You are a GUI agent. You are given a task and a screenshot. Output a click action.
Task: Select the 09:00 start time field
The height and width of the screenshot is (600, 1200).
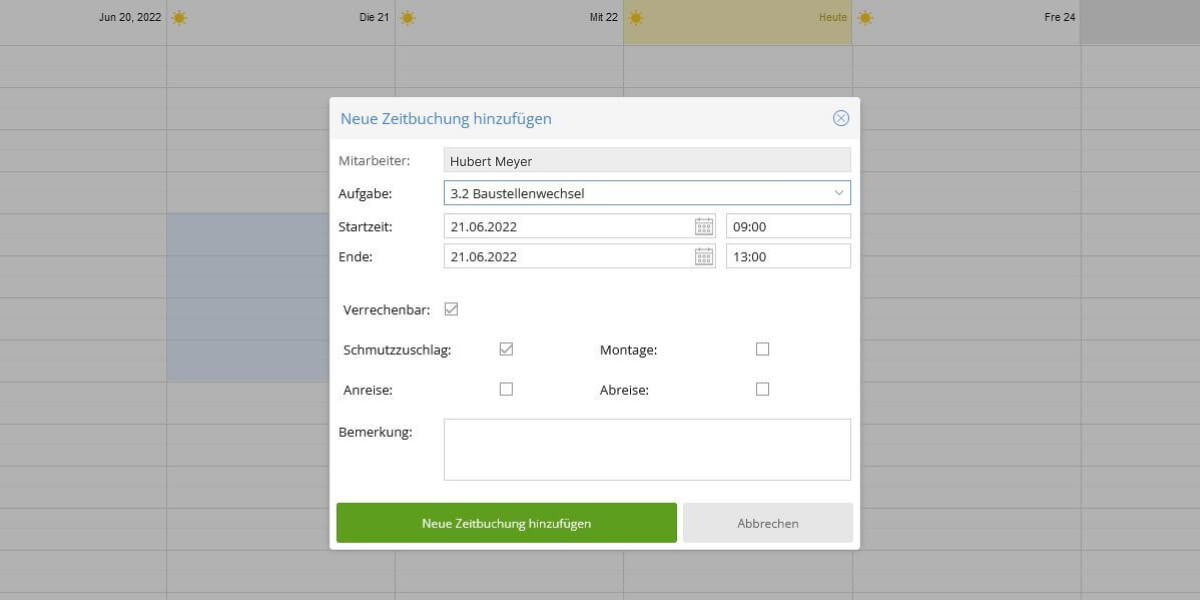(788, 226)
